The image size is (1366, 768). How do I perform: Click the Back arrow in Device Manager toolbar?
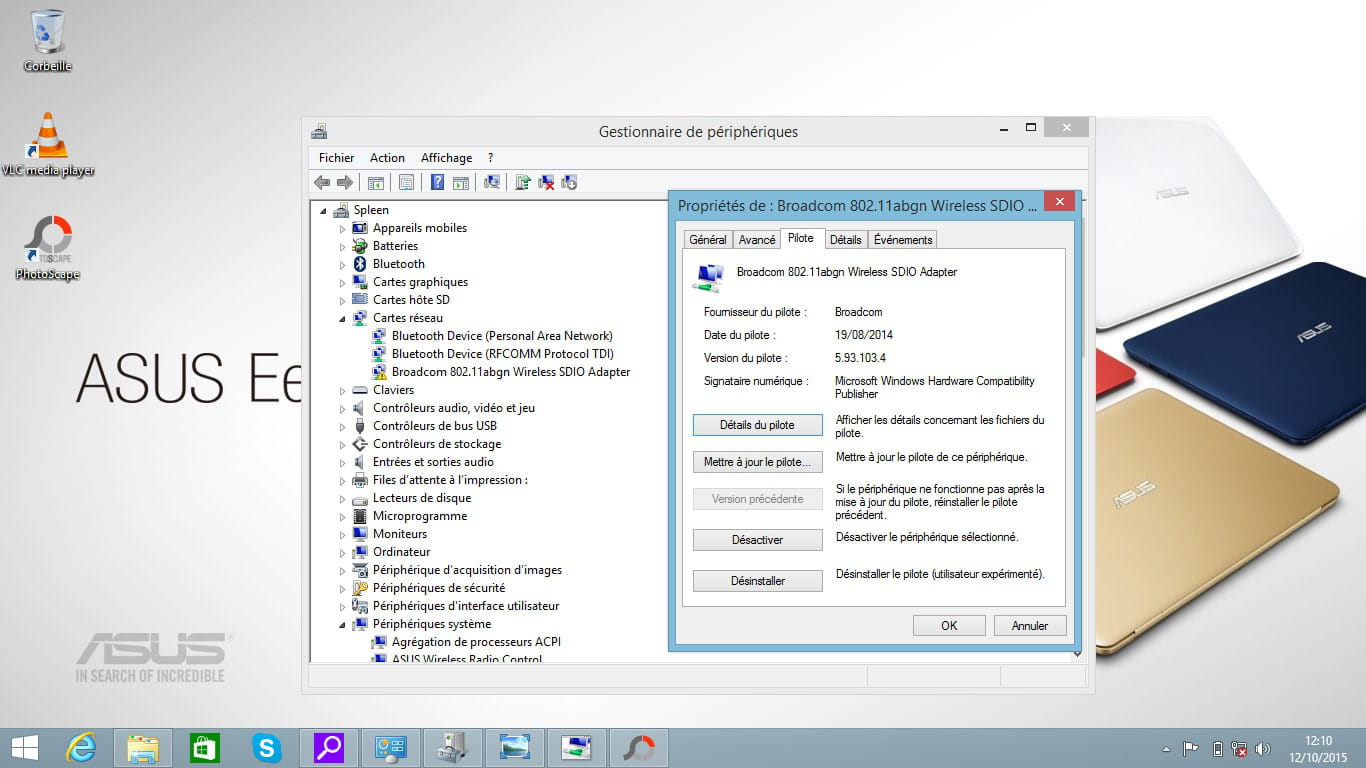(322, 182)
